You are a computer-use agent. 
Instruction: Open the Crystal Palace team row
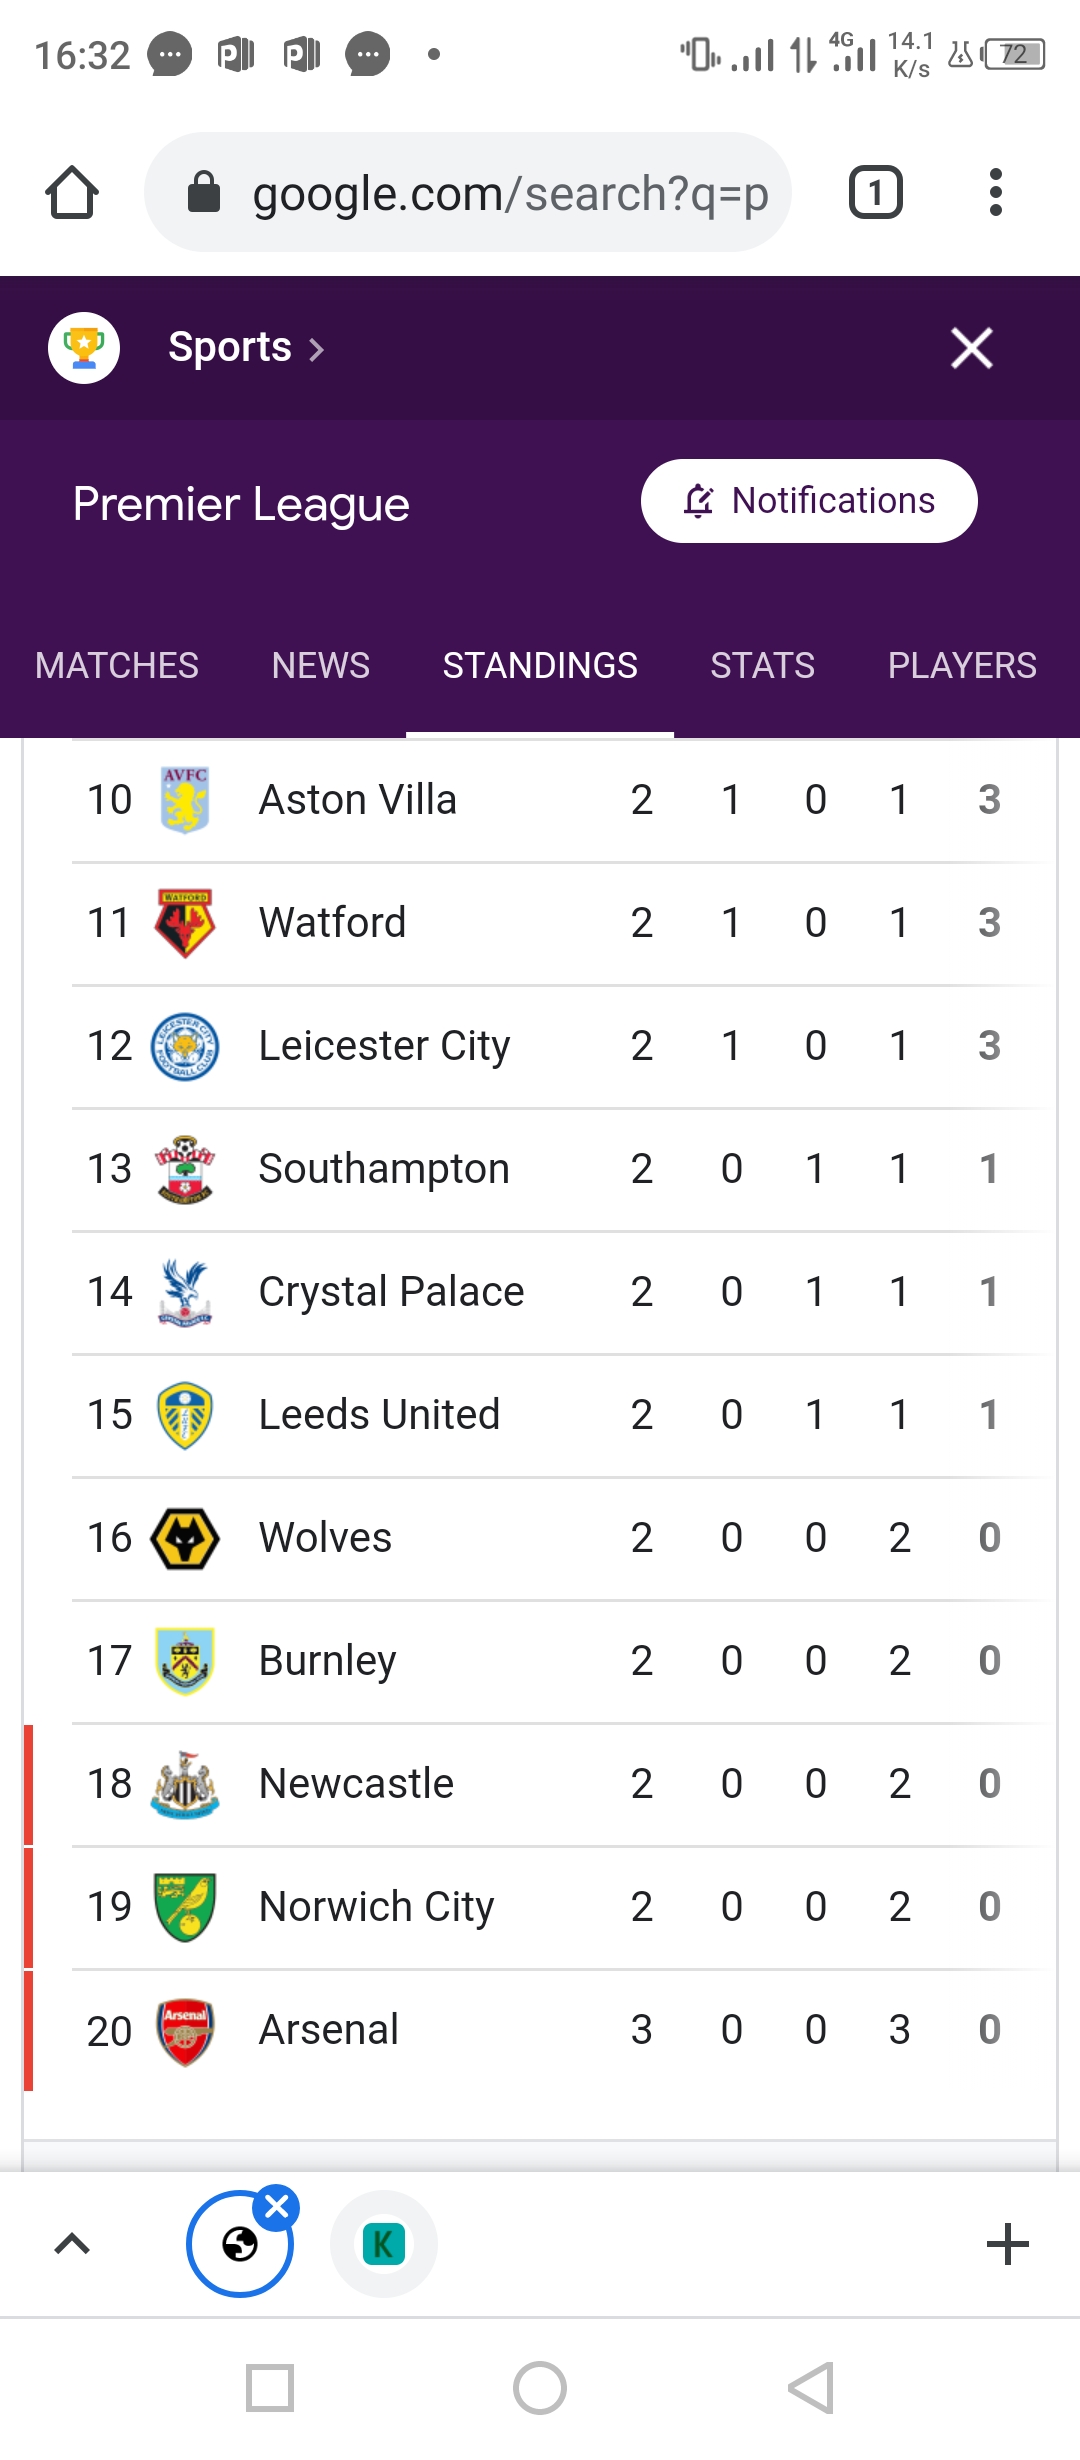click(x=391, y=1292)
